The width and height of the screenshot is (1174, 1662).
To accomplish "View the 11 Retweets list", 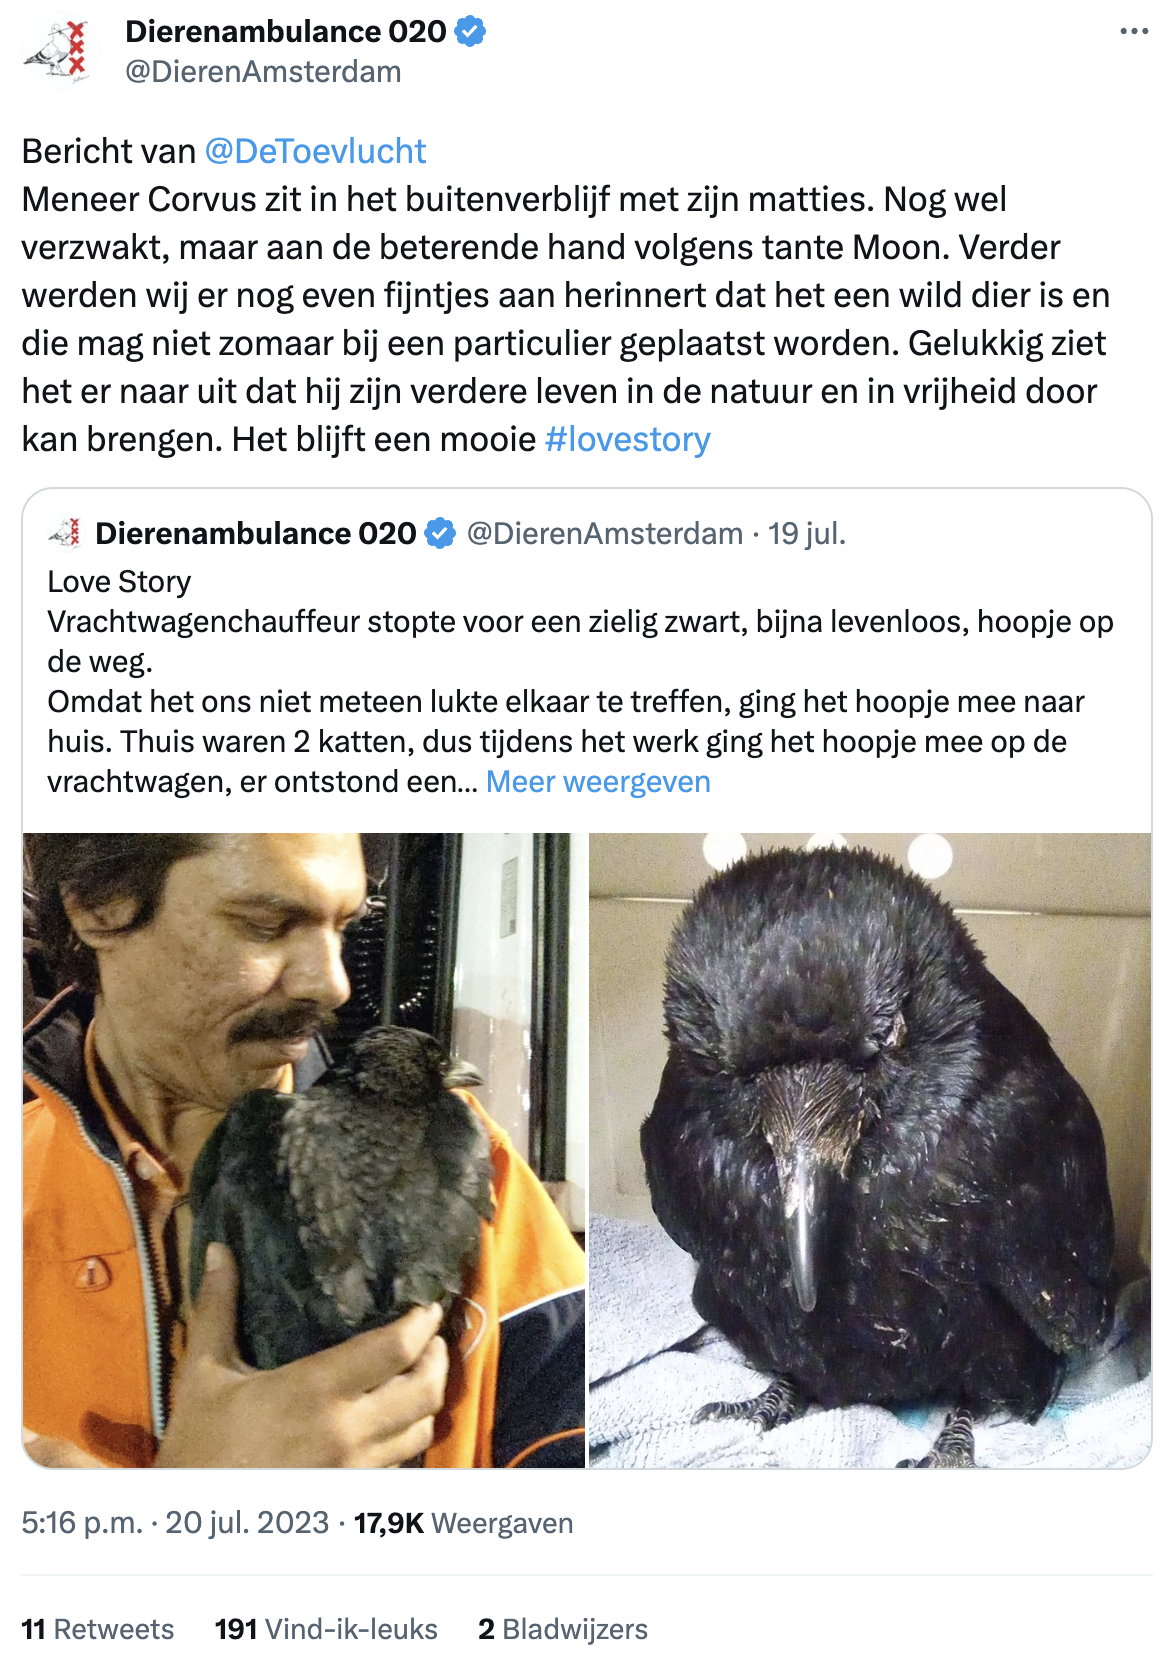I will point(98,1629).
